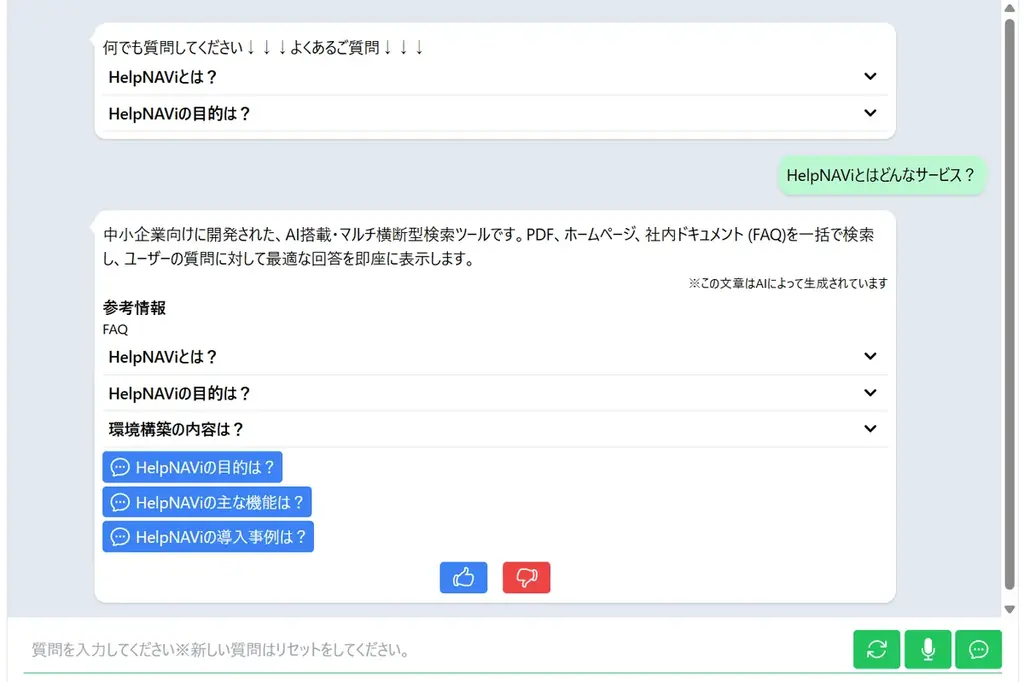The image size is (1024, 682).
Task: Click the FAQ label under 参考情報
Action: point(115,329)
